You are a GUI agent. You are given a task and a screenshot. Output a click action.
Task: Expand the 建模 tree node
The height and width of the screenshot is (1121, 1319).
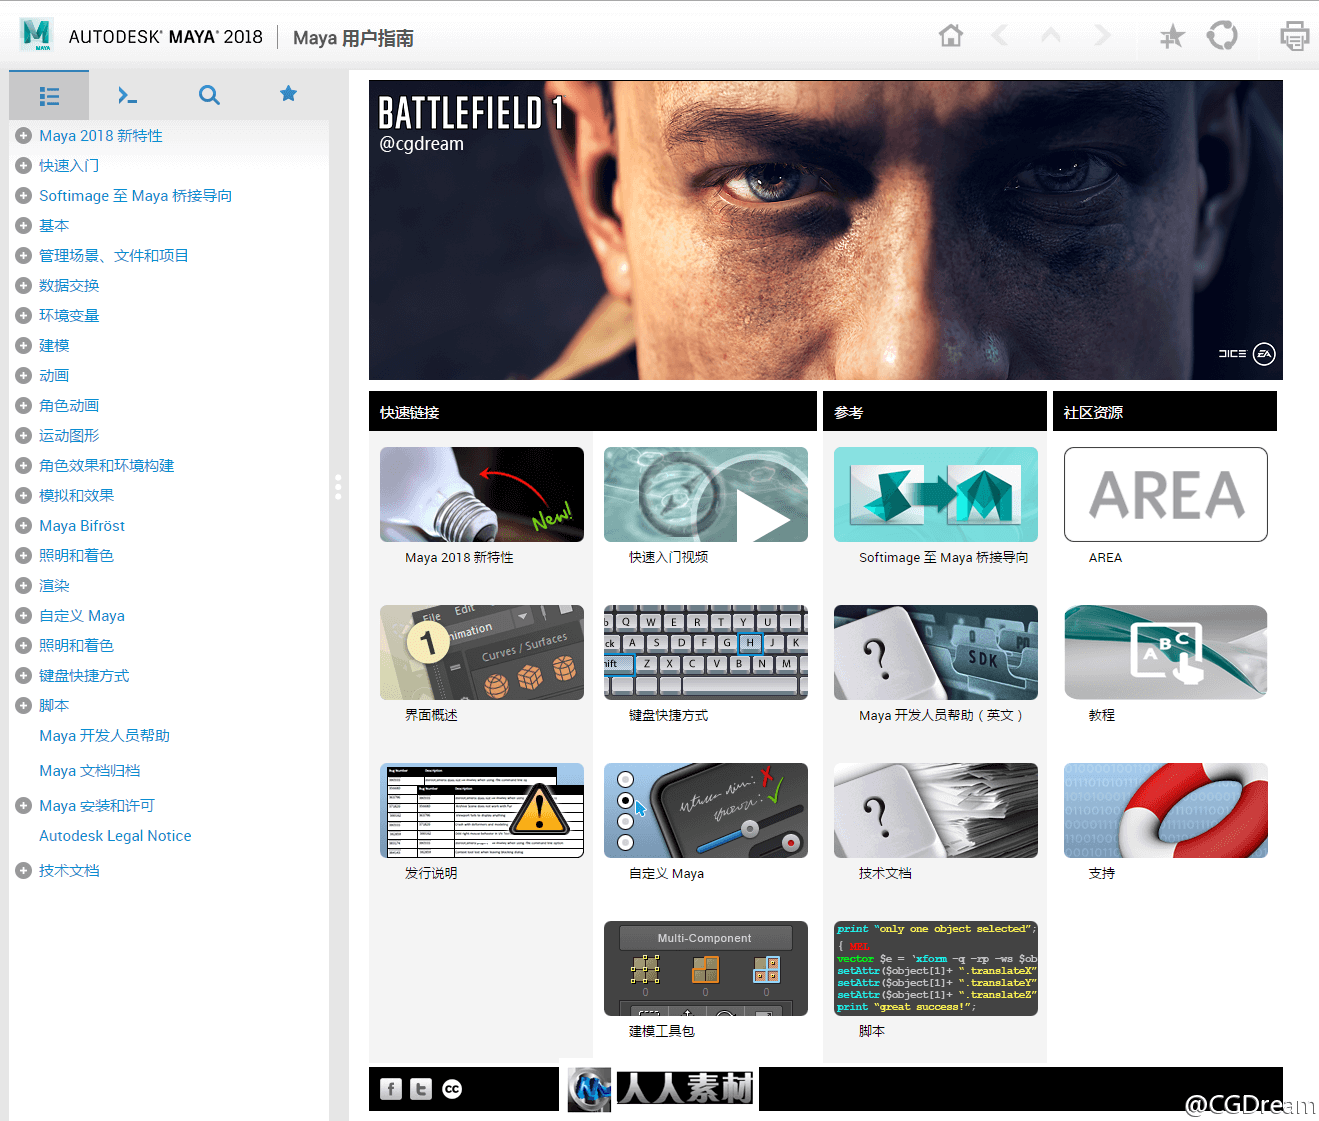click(x=23, y=345)
